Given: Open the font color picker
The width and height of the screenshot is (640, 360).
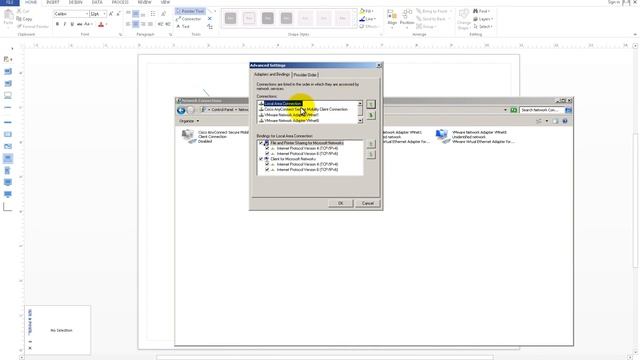Looking at the screenshot, I should click(102, 24).
